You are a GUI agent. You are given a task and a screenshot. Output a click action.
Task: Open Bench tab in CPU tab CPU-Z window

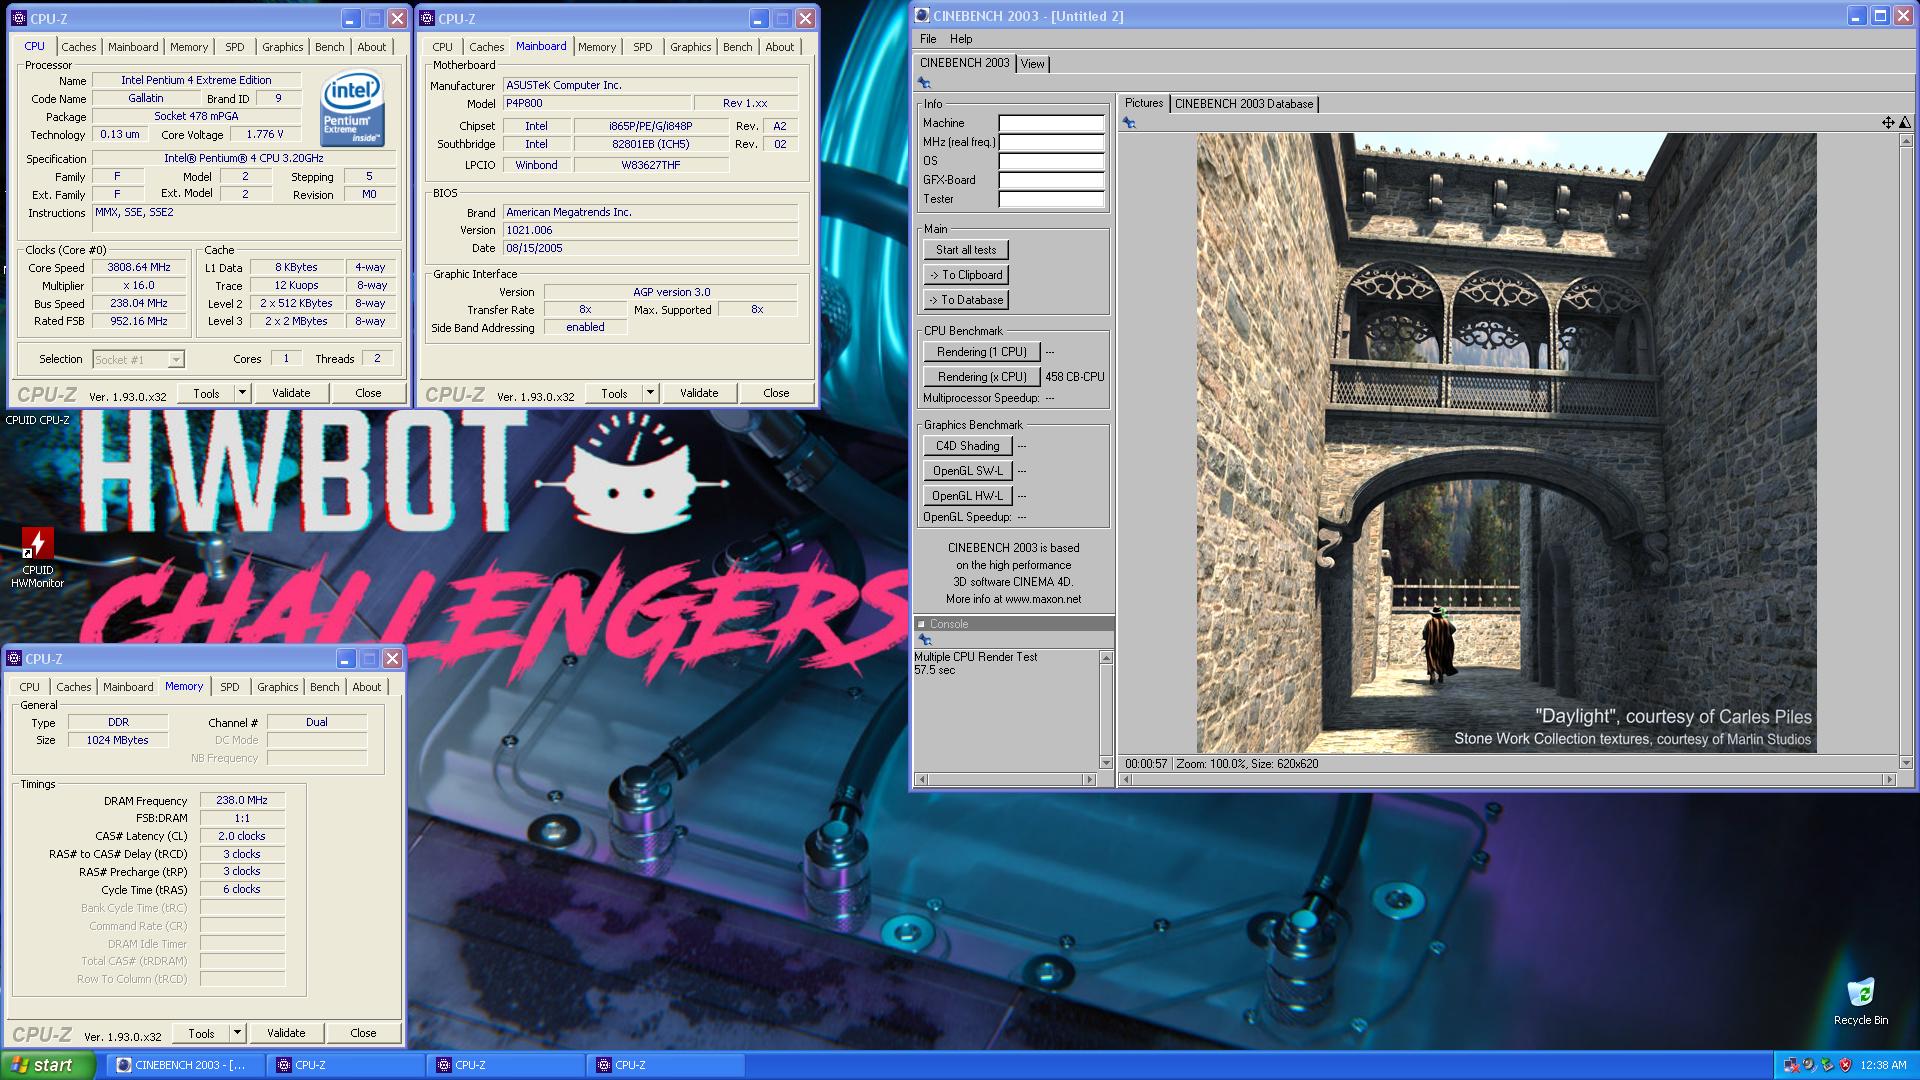coord(329,47)
